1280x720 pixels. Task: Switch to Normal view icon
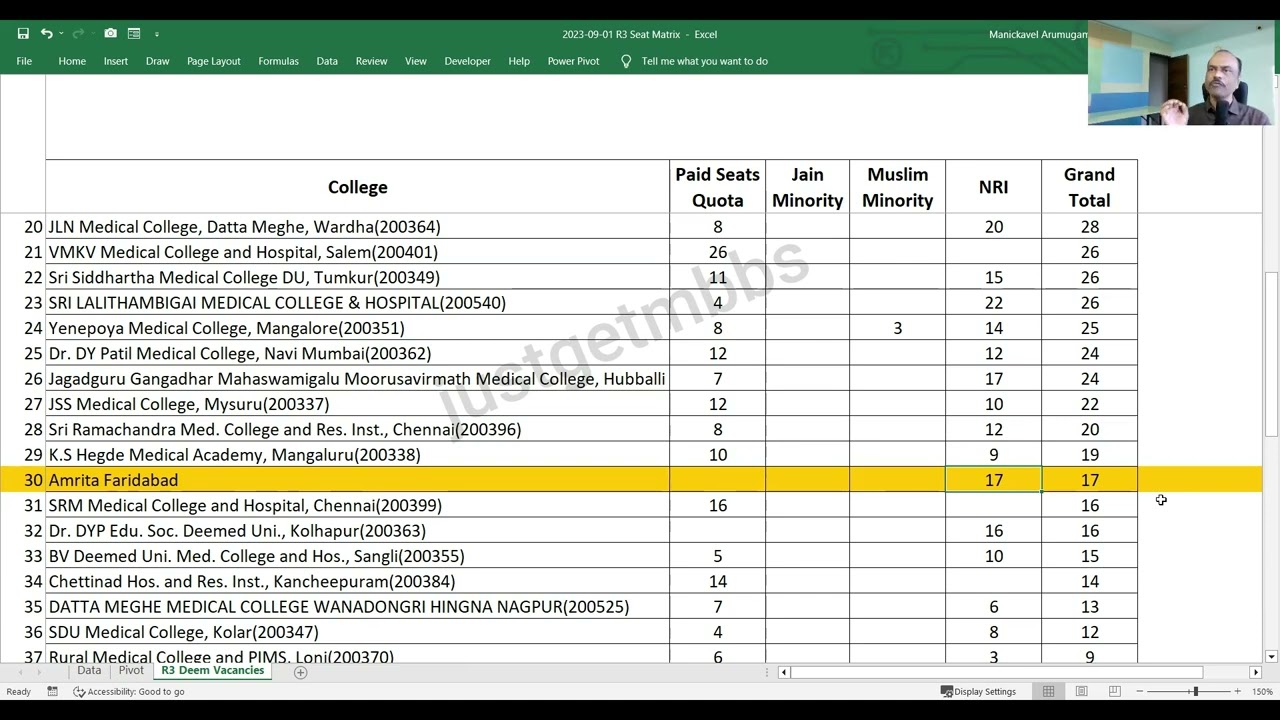pos(1048,691)
